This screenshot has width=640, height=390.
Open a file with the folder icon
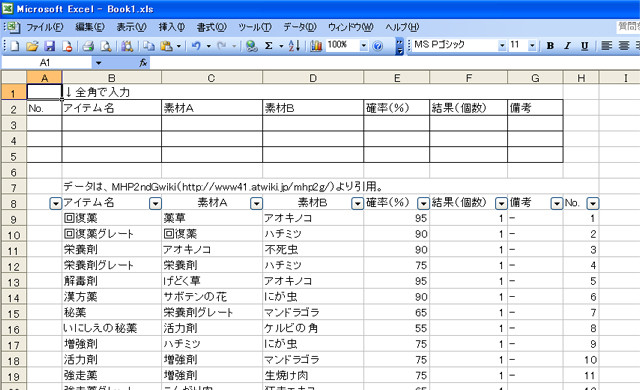point(32,46)
